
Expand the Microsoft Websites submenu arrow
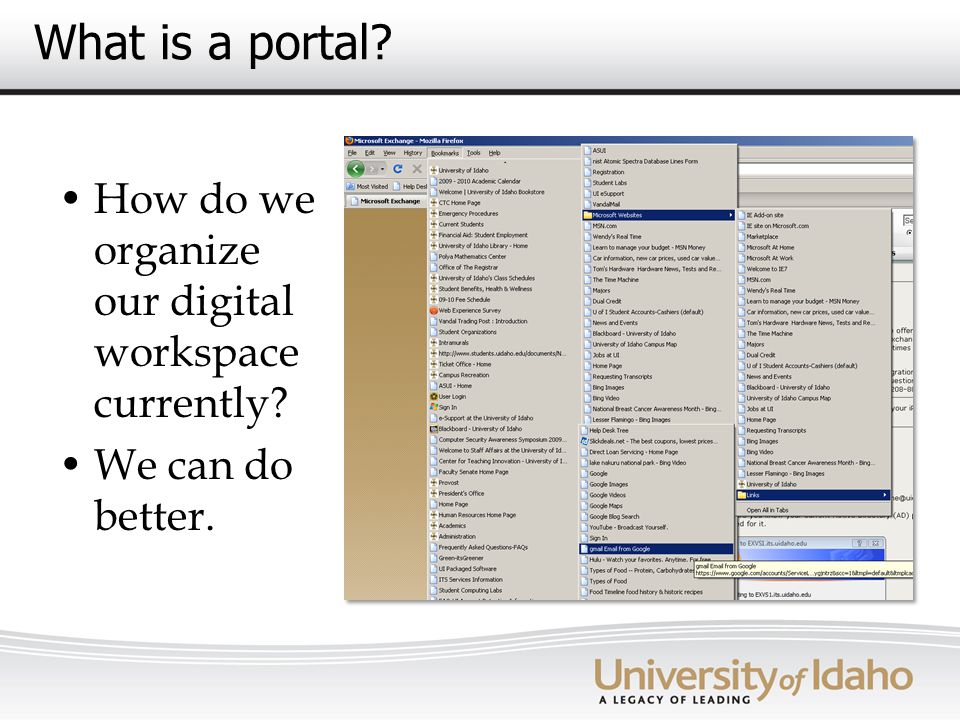(730, 216)
